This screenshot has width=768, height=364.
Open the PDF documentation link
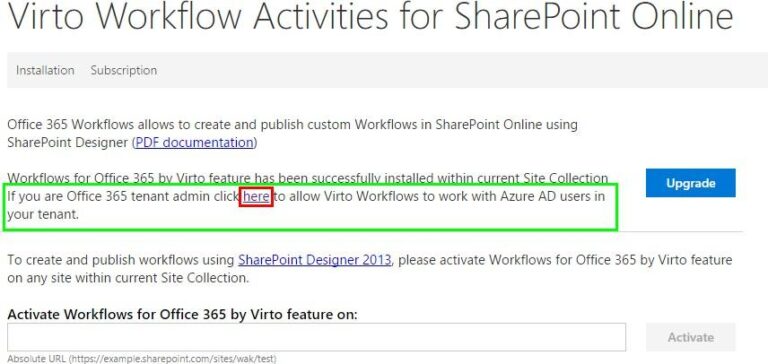click(x=194, y=143)
